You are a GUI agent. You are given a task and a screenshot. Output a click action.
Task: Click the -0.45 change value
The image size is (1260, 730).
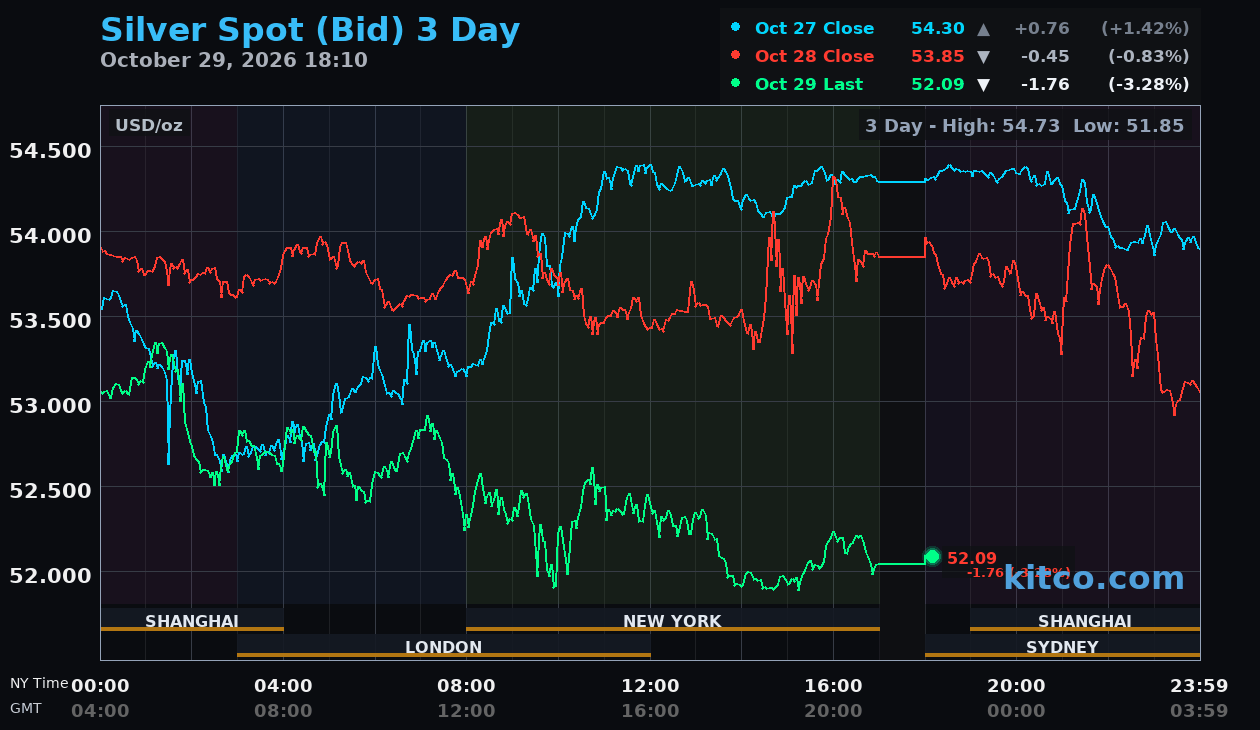[x=1044, y=56]
